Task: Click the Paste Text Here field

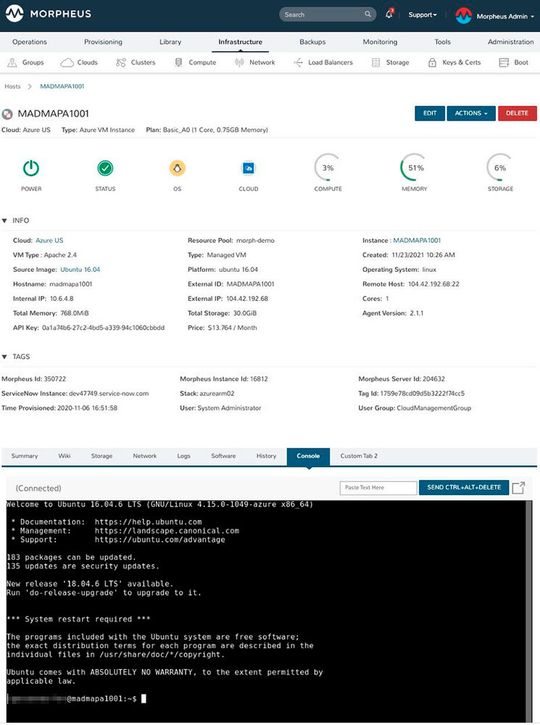Action: [x=378, y=487]
